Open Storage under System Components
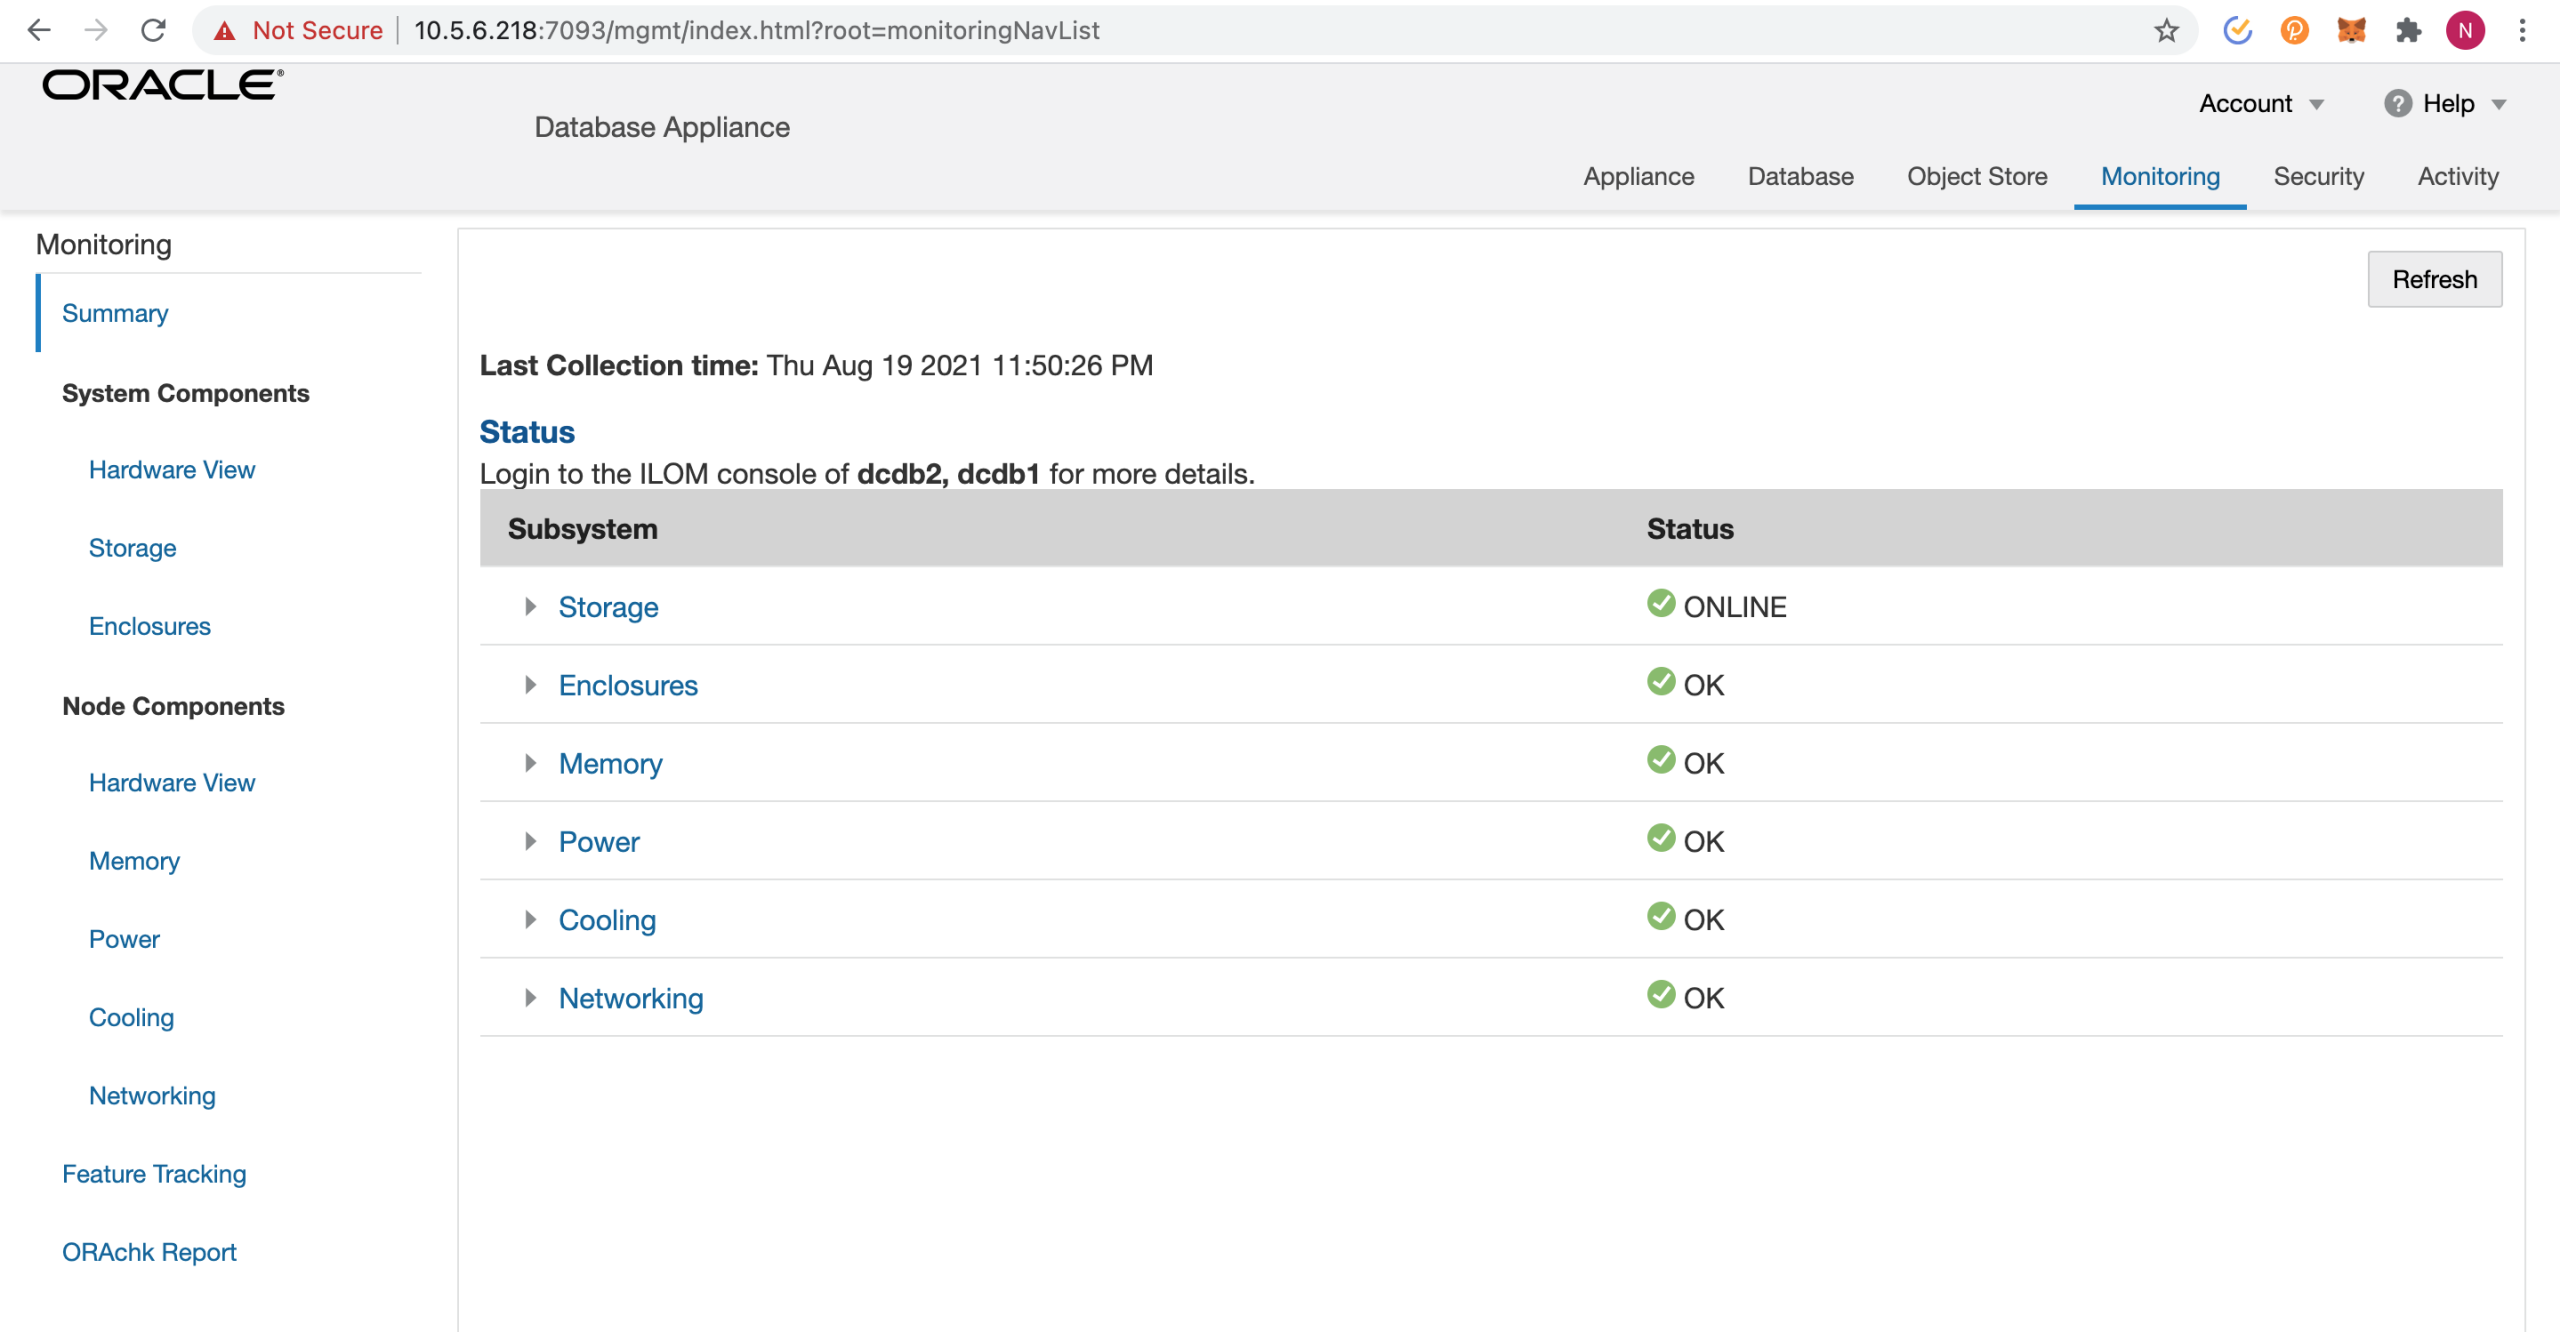Screen dimensions: 2560x1332 [132, 548]
